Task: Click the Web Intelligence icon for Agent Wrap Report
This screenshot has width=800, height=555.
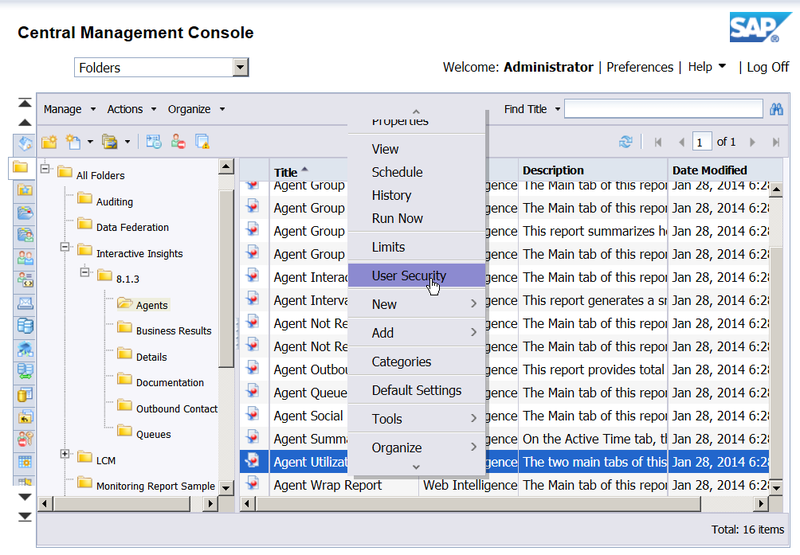Action: click(253, 486)
